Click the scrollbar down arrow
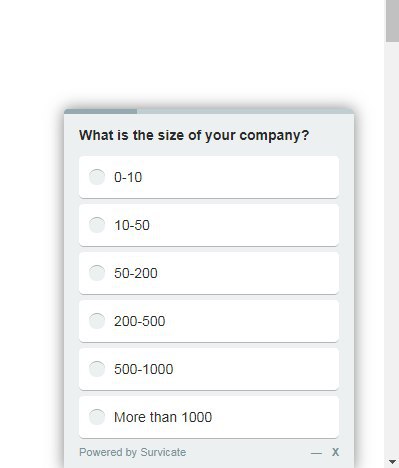 (392, 462)
